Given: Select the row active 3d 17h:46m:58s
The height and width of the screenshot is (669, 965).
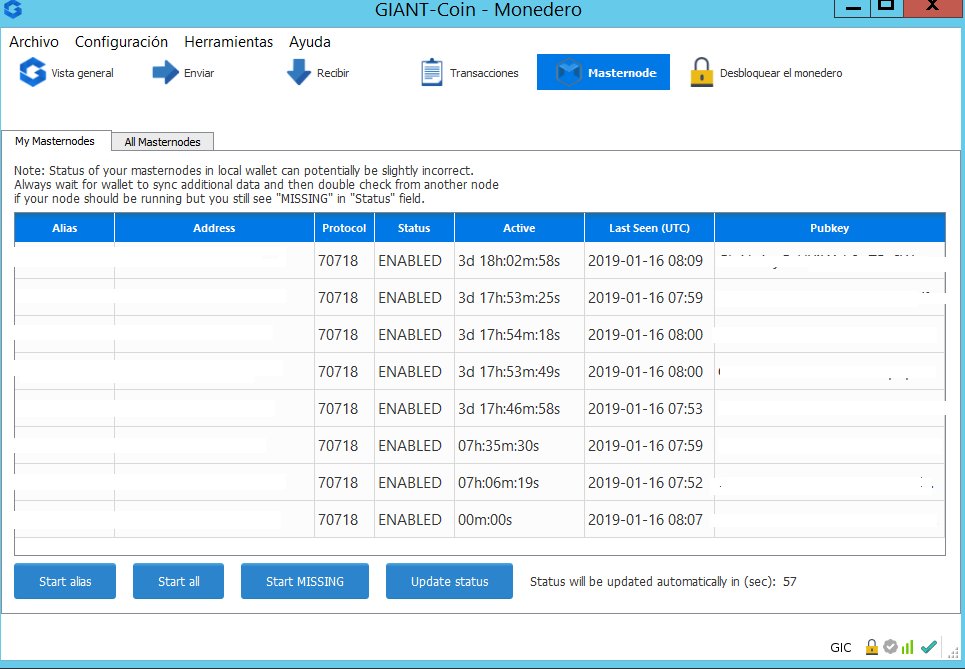Looking at the screenshot, I should (x=479, y=408).
